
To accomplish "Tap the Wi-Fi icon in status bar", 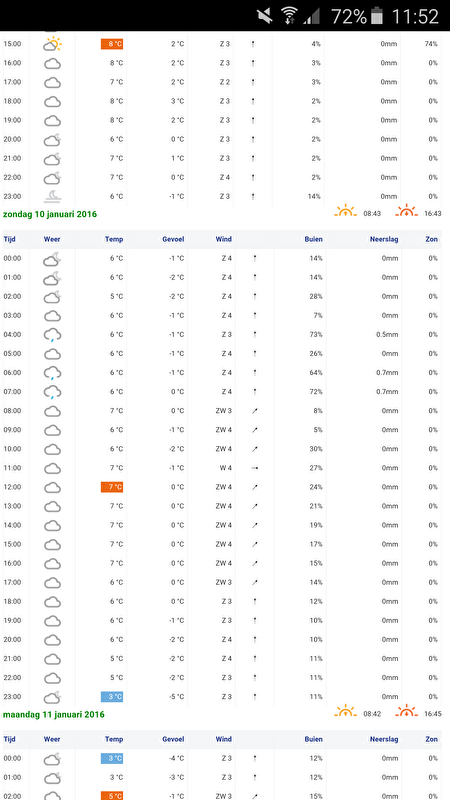I will [x=290, y=16].
